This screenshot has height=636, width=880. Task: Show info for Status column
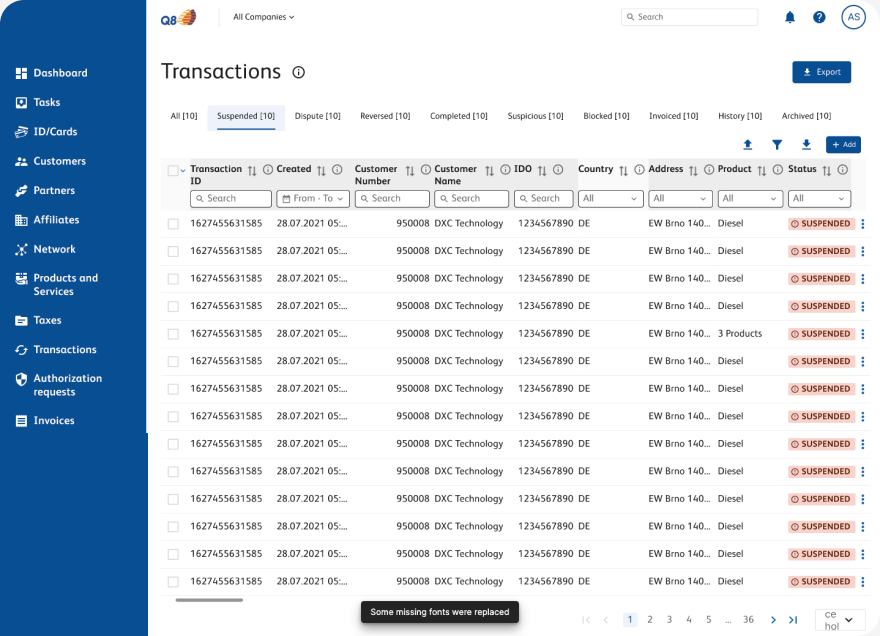pos(842,170)
